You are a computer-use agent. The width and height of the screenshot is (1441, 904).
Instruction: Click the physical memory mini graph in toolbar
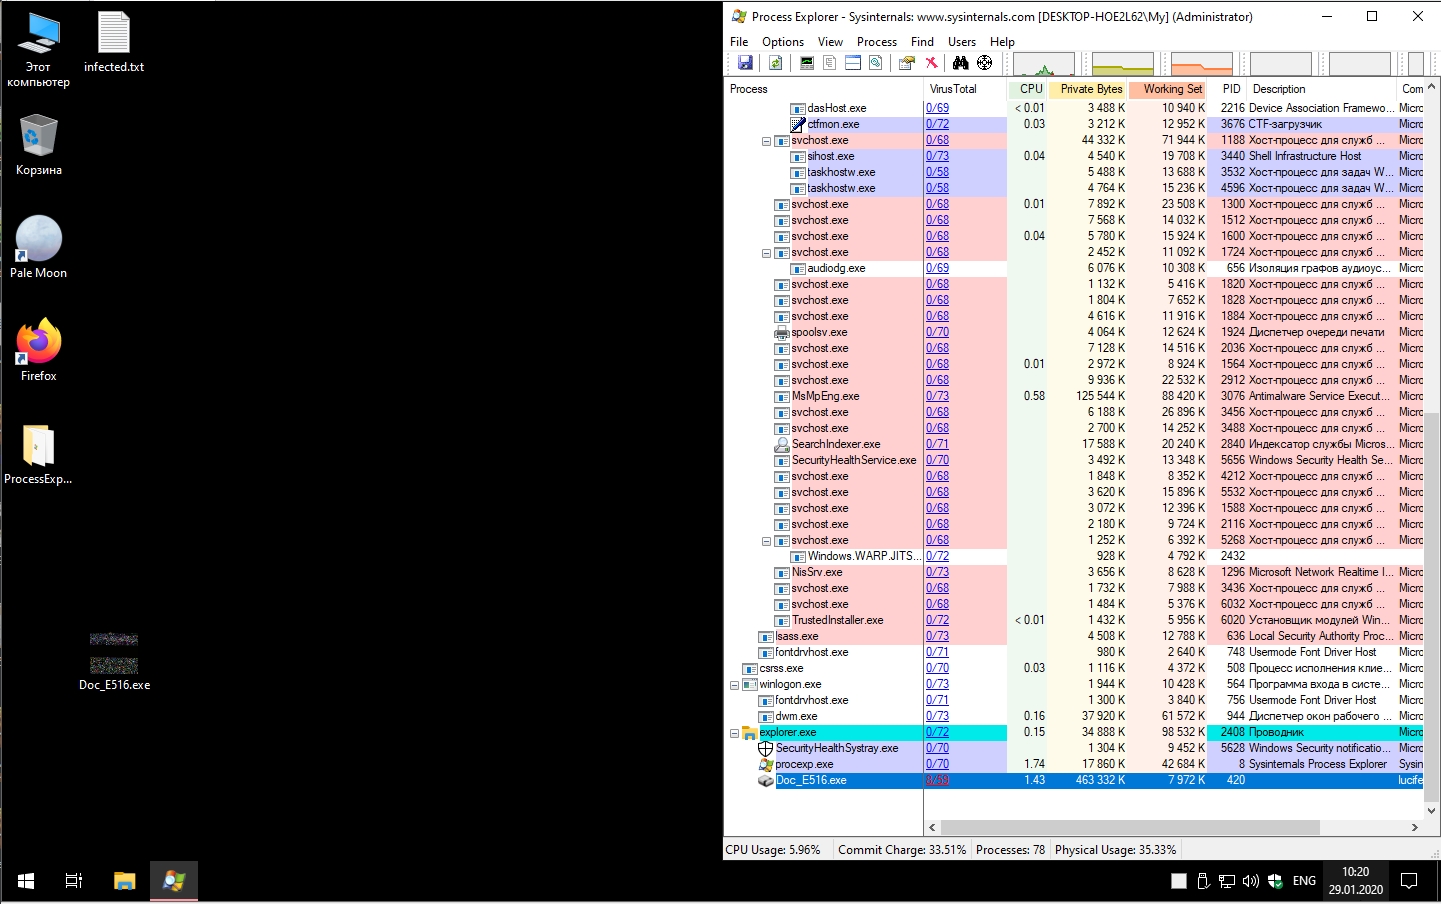pos(1201,64)
